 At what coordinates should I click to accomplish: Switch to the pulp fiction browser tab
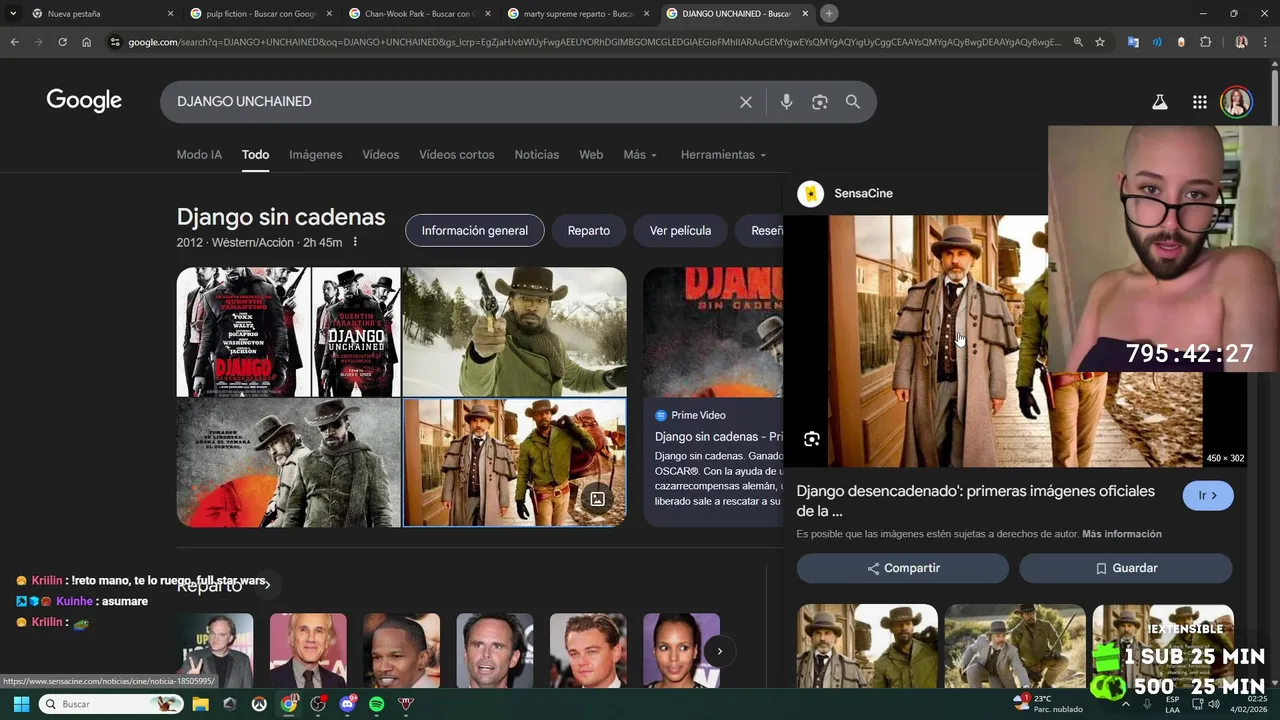[x=261, y=14]
